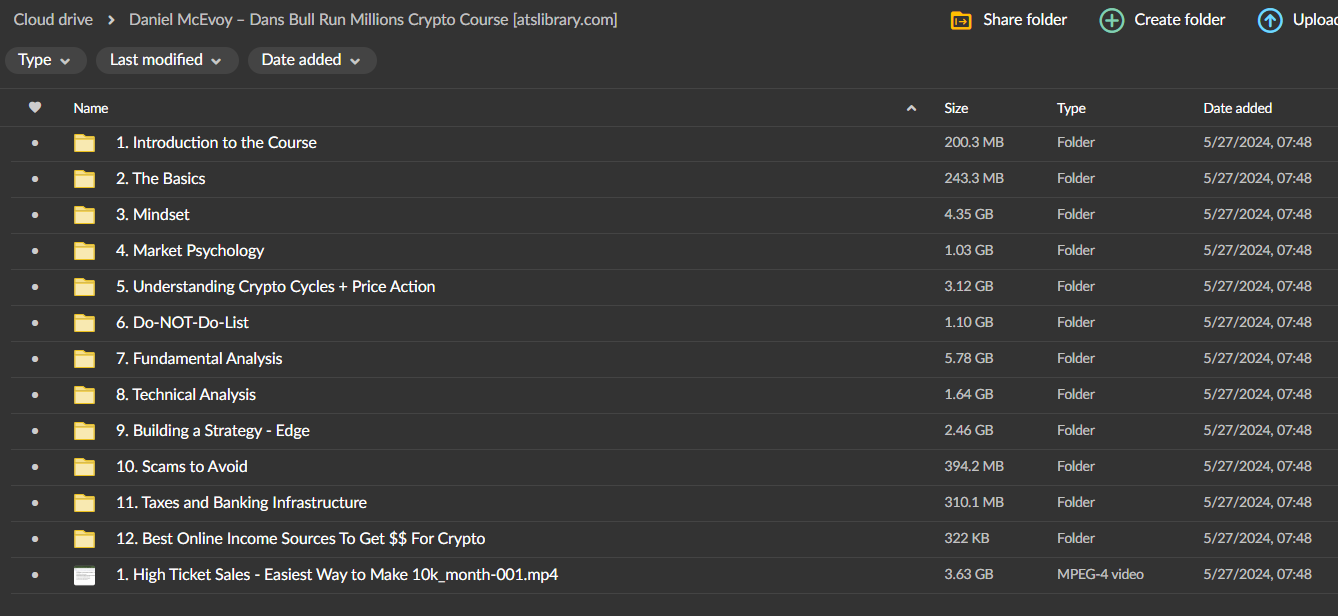Toggle favourite dot for Taxes and Banking Infrastructure
This screenshot has width=1338, height=616.
pos(35,503)
